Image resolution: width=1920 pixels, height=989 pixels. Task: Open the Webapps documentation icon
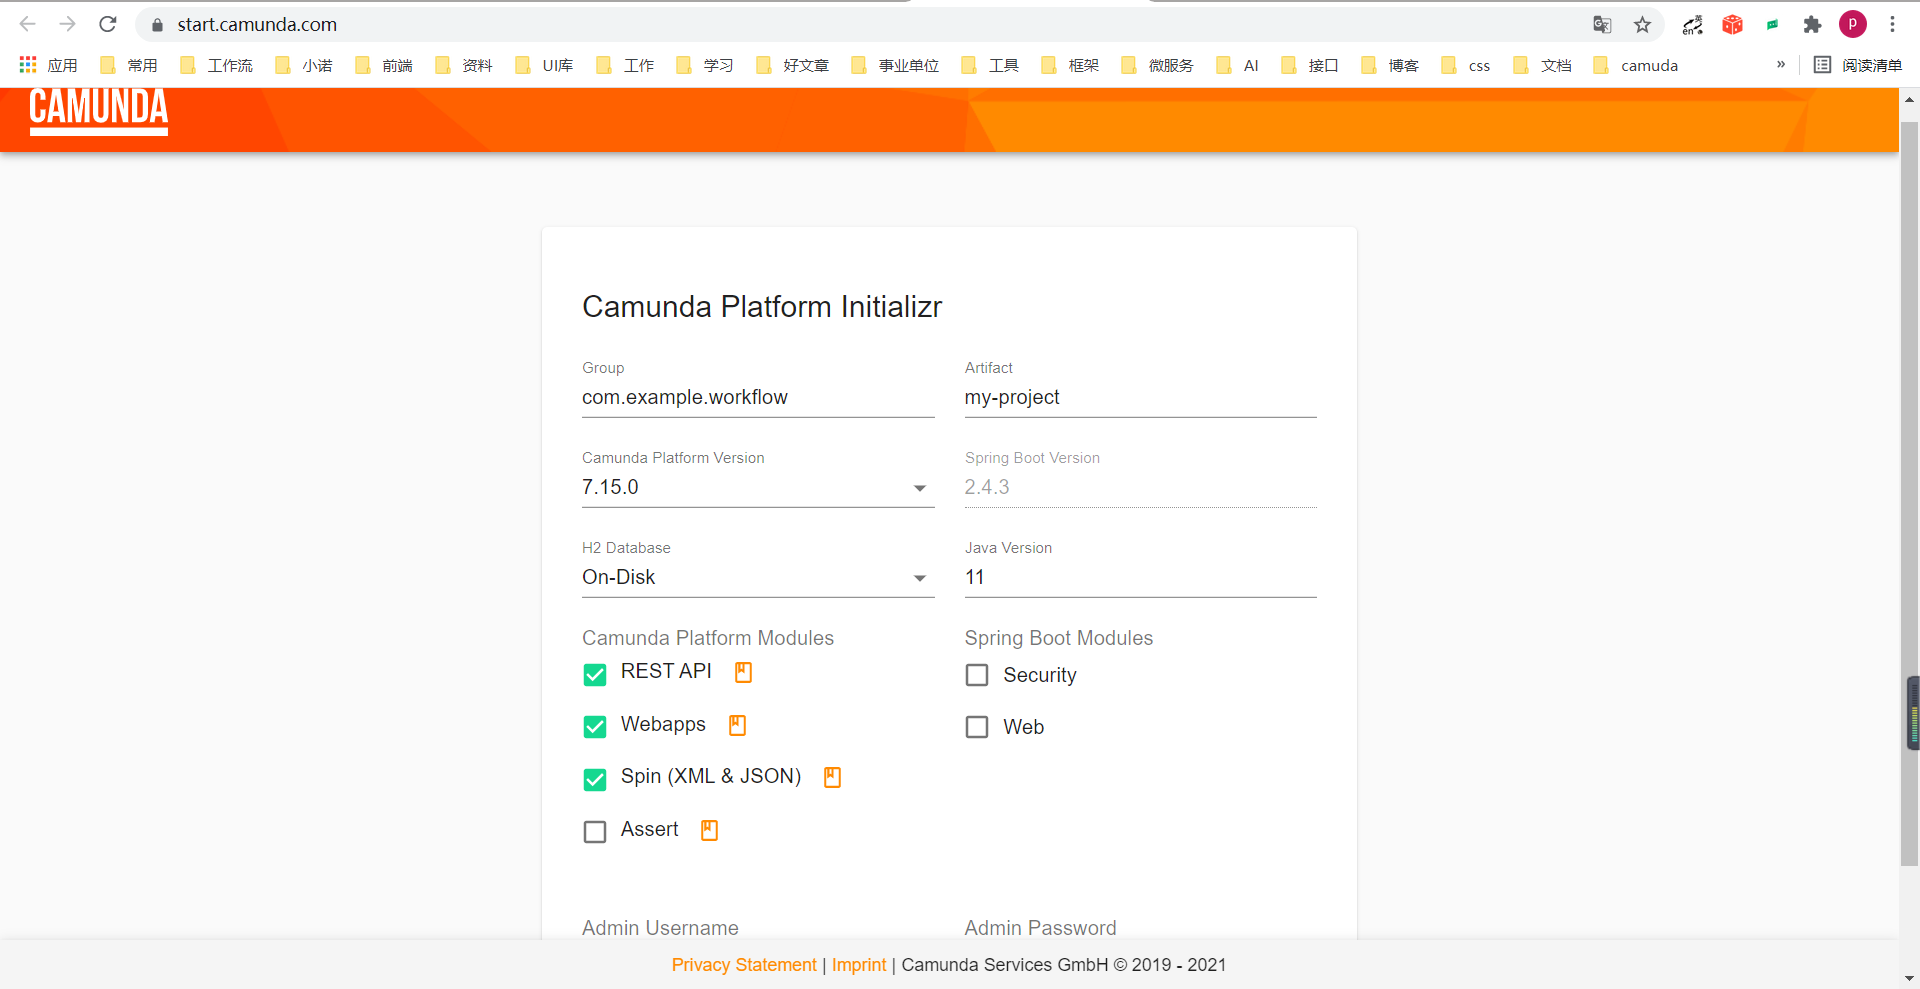click(x=737, y=725)
